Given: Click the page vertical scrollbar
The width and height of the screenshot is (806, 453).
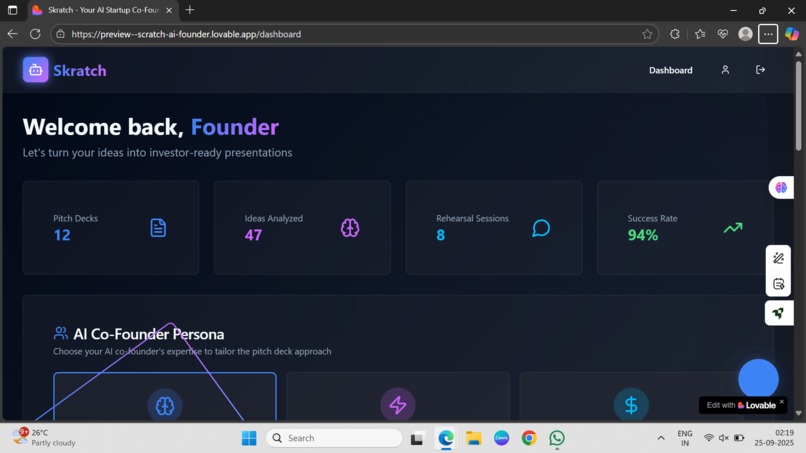Looking at the screenshot, I should (798, 105).
